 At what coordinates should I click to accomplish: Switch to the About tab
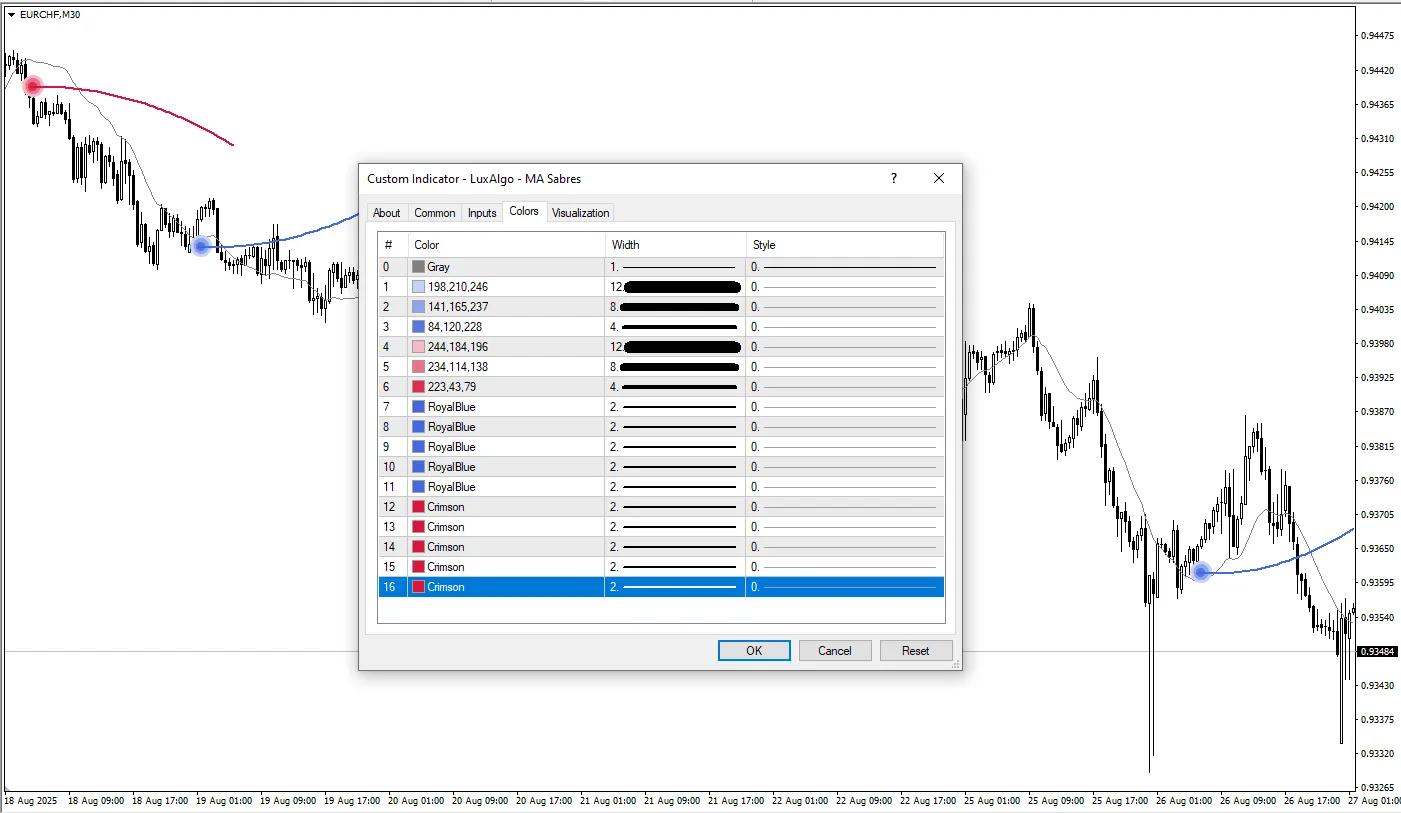(x=386, y=213)
